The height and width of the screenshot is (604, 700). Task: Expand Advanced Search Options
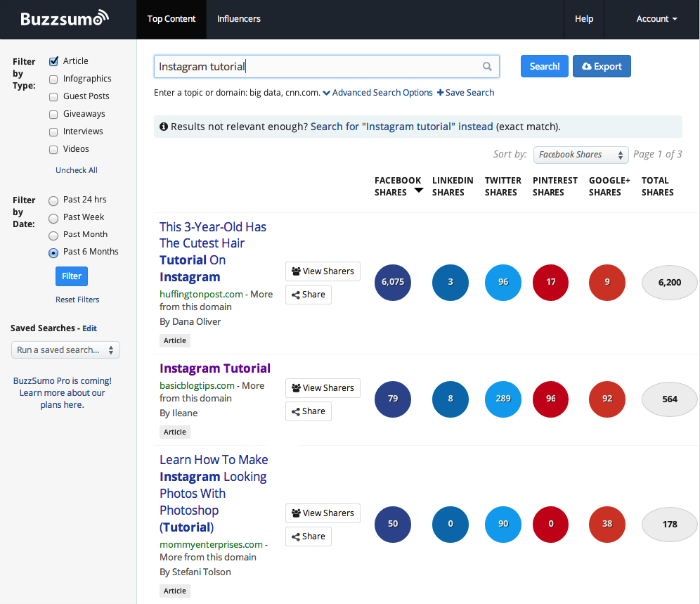[378, 93]
